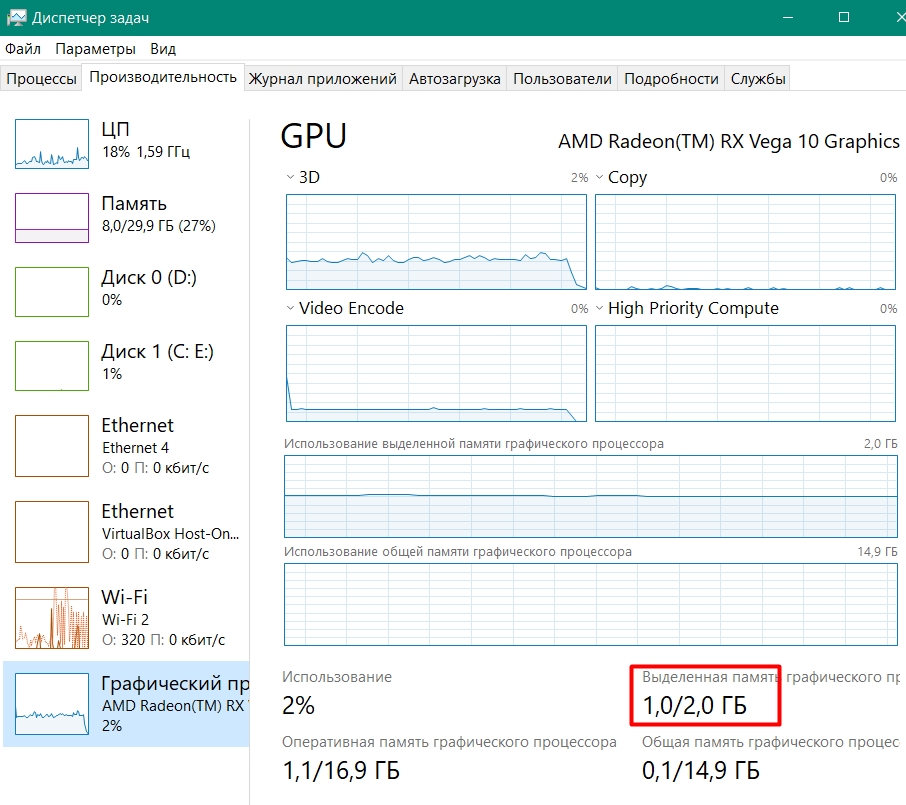Screen dimensions: 906x805
Task: Switch to the Автозагрузка tab
Action: pos(455,79)
